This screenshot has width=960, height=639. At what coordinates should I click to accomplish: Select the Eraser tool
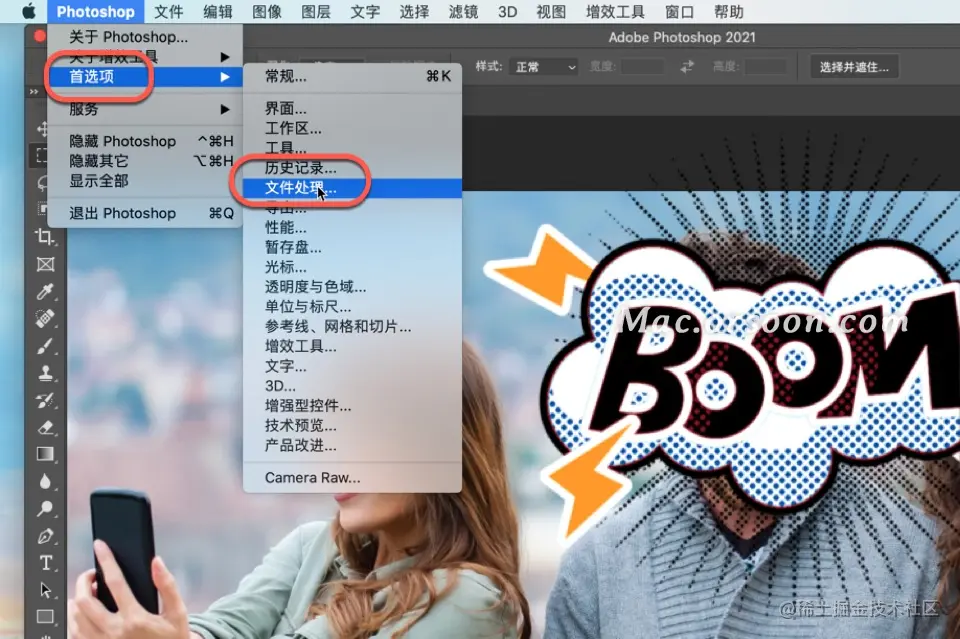coord(45,427)
